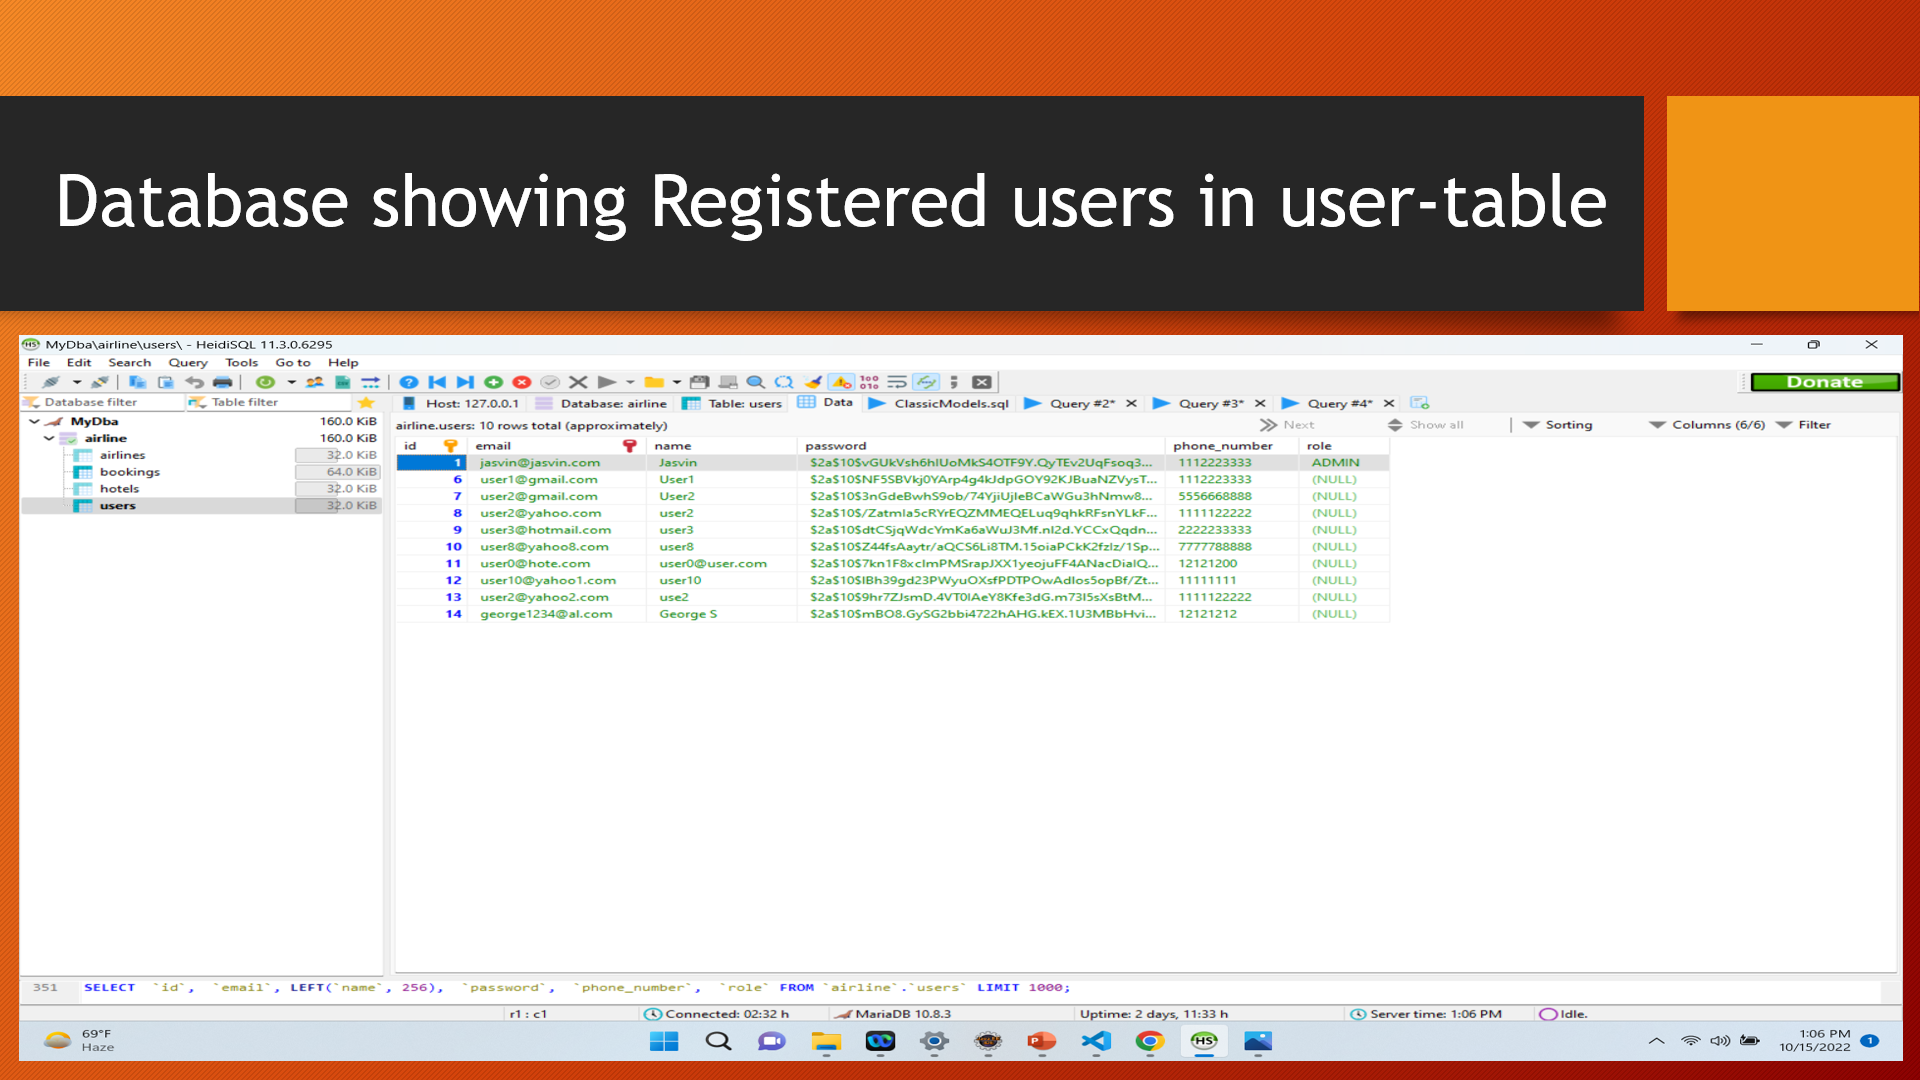Click the export to CSV icon
The image size is (1920, 1080).
342,382
